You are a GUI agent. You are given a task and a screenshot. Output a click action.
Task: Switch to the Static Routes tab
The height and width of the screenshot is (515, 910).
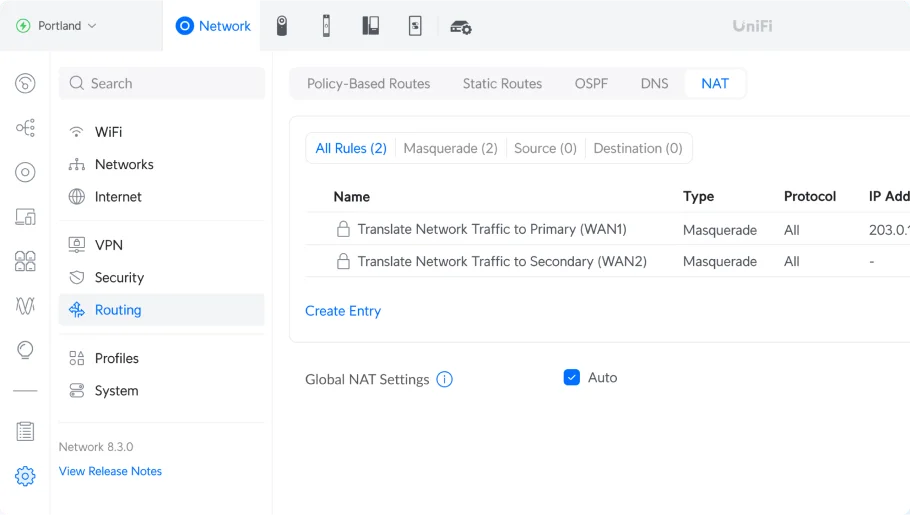pyautogui.click(x=502, y=84)
